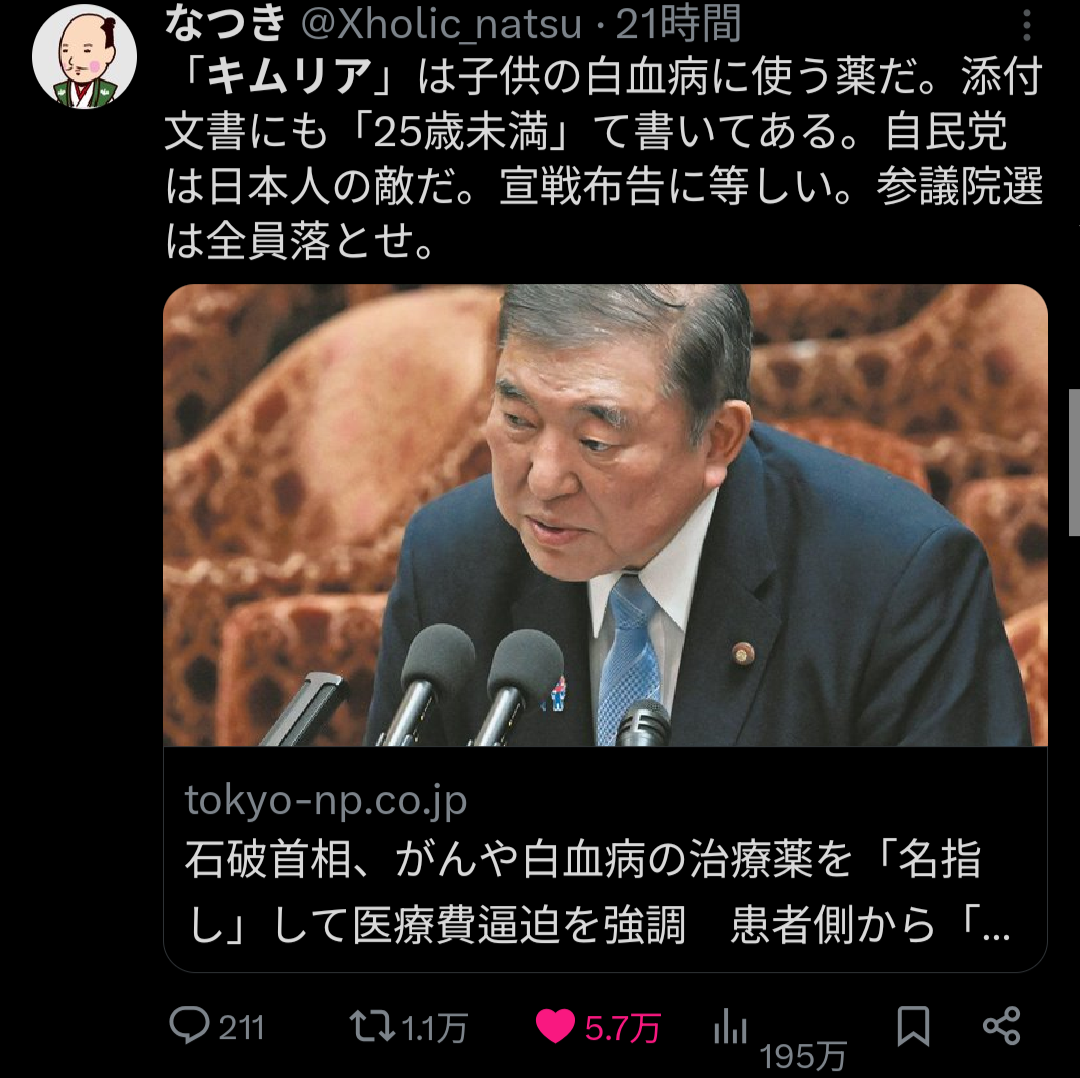Image resolution: width=1080 pixels, height=1078 pixels.
Task: Click the tweet body text to expand
Action: pyautogui.click(x=603, y=158)
